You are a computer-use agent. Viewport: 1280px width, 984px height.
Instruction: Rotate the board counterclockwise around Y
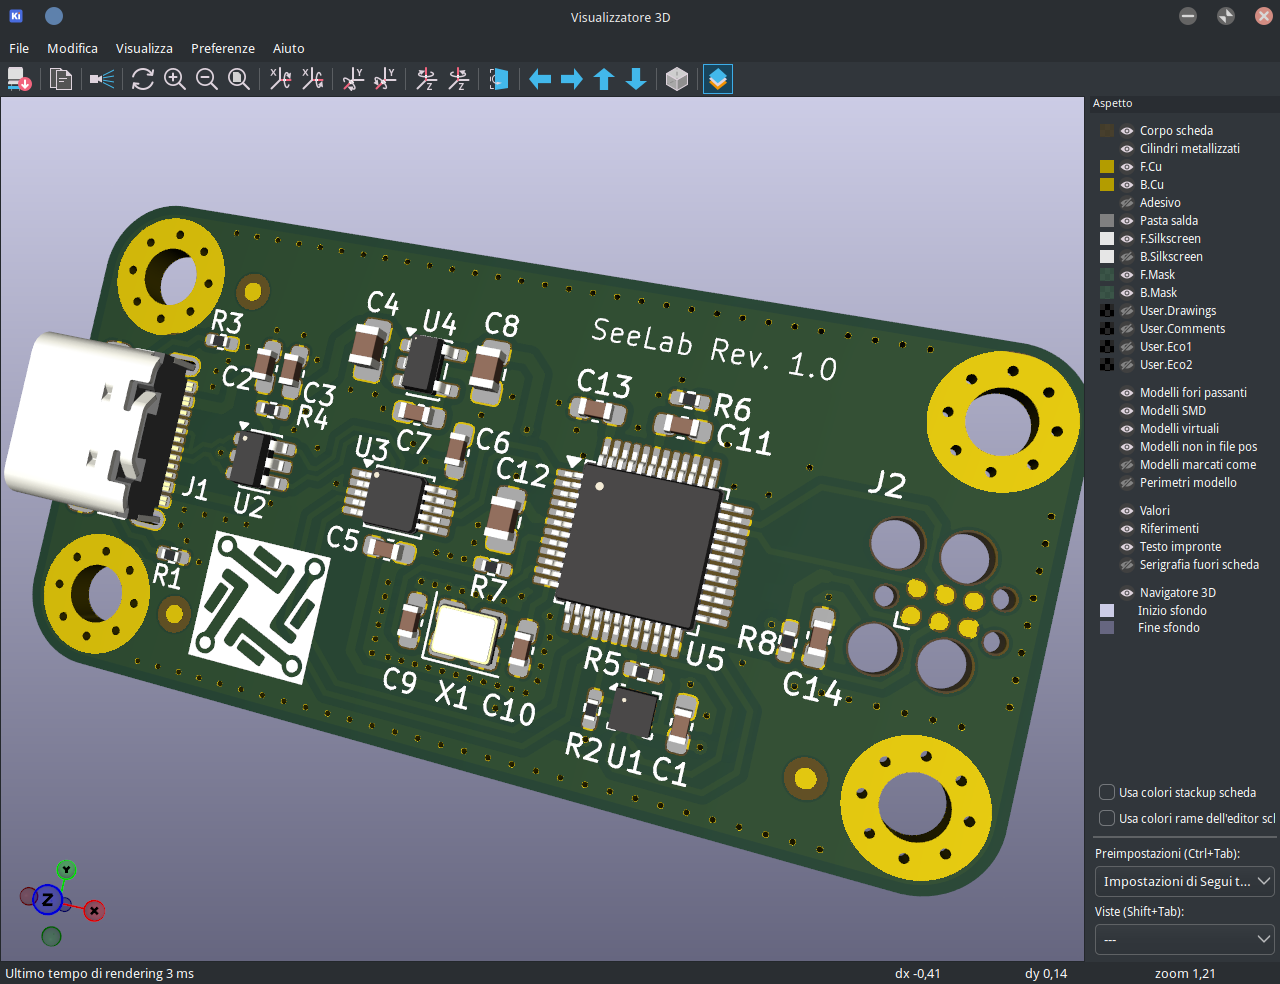(x=385, y=79)
